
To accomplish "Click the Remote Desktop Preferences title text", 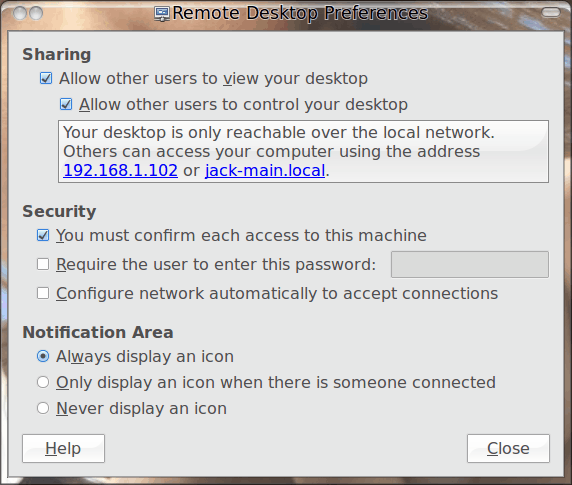I will [x=300, y=13].
